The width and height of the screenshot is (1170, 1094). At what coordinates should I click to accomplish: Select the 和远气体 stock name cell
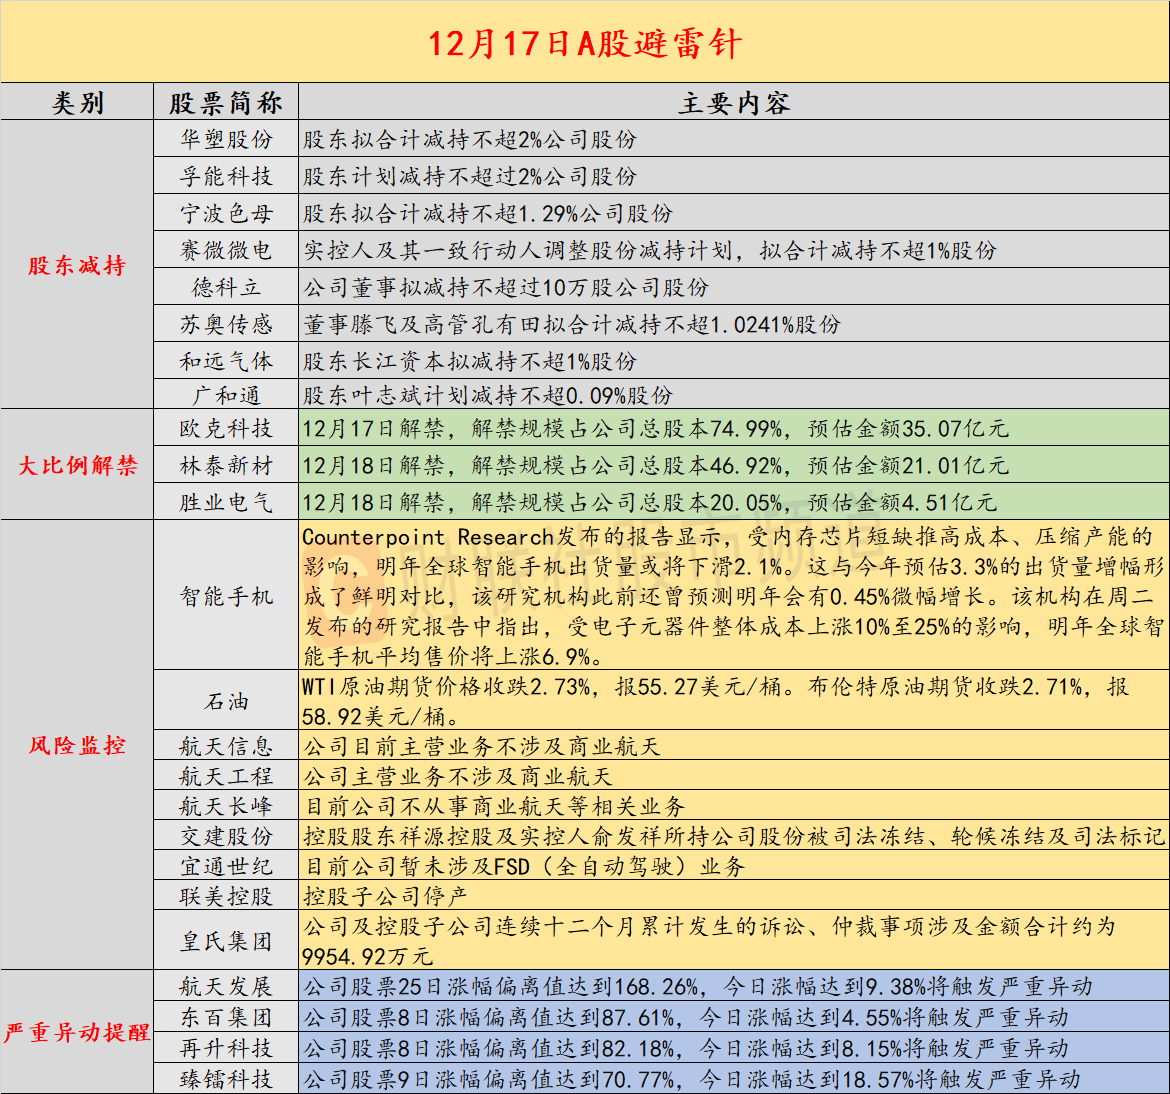tap(226, 360)
